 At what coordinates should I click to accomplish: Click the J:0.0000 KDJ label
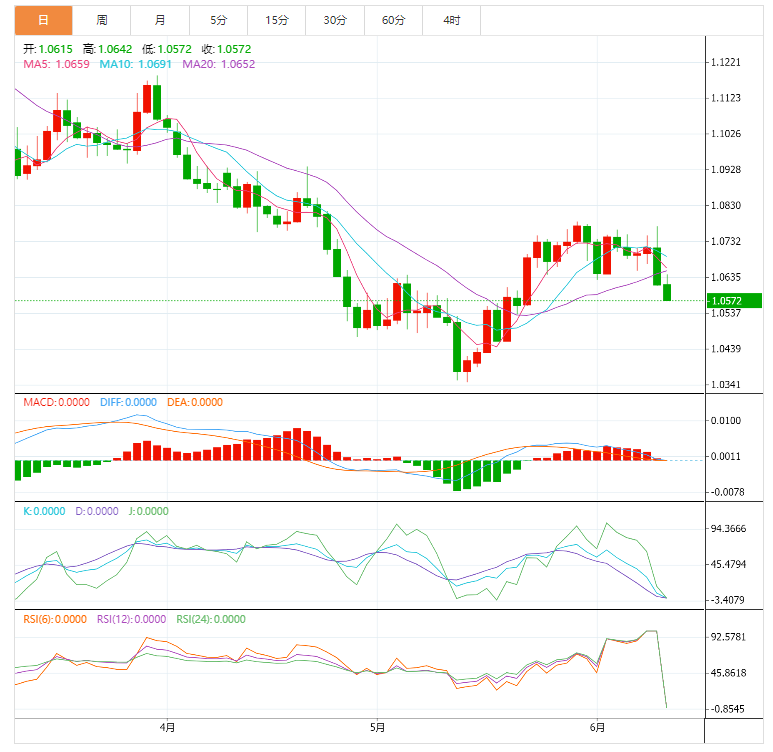(149, 511)
